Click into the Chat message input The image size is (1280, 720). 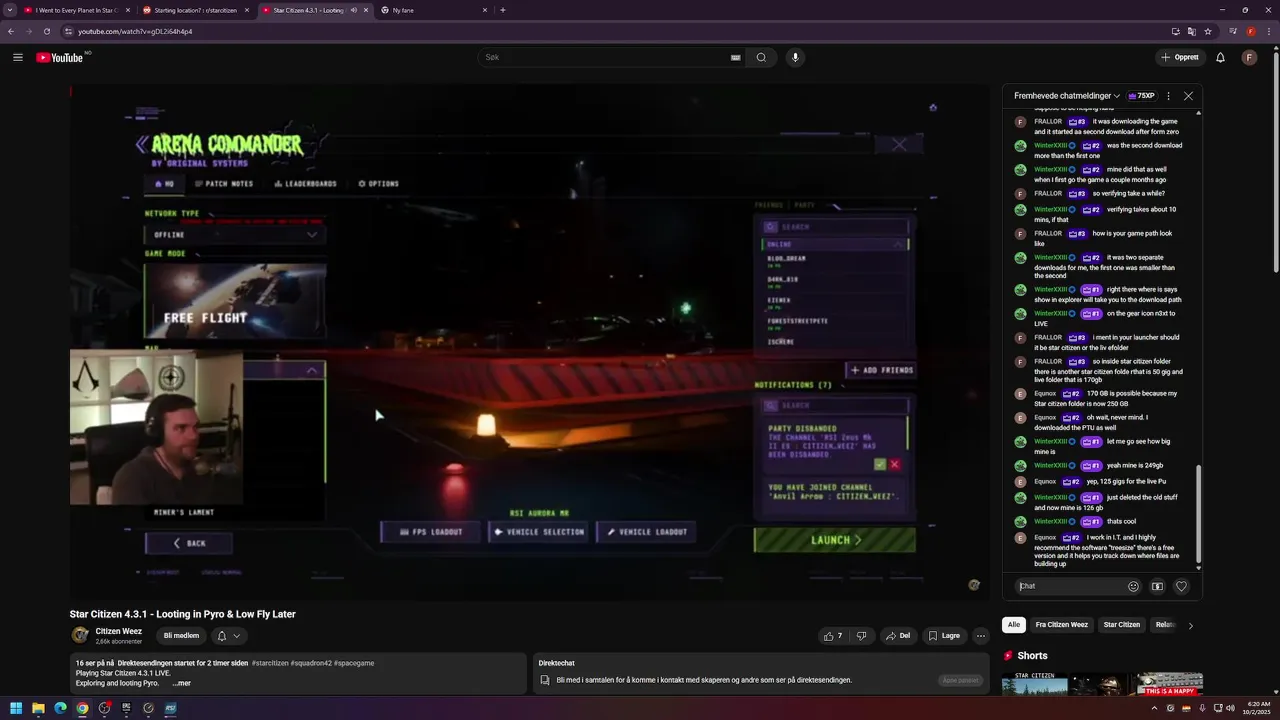pos(1068,586)
